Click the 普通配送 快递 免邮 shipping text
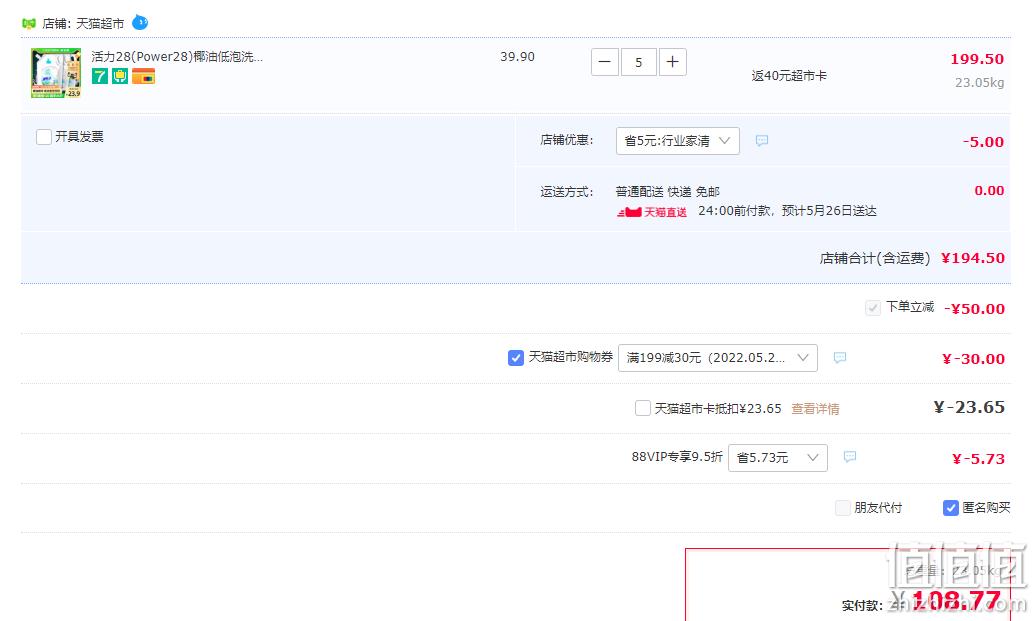Viewport: 1036px width, 621px height. pyautogui.click(x=668, y=192)
